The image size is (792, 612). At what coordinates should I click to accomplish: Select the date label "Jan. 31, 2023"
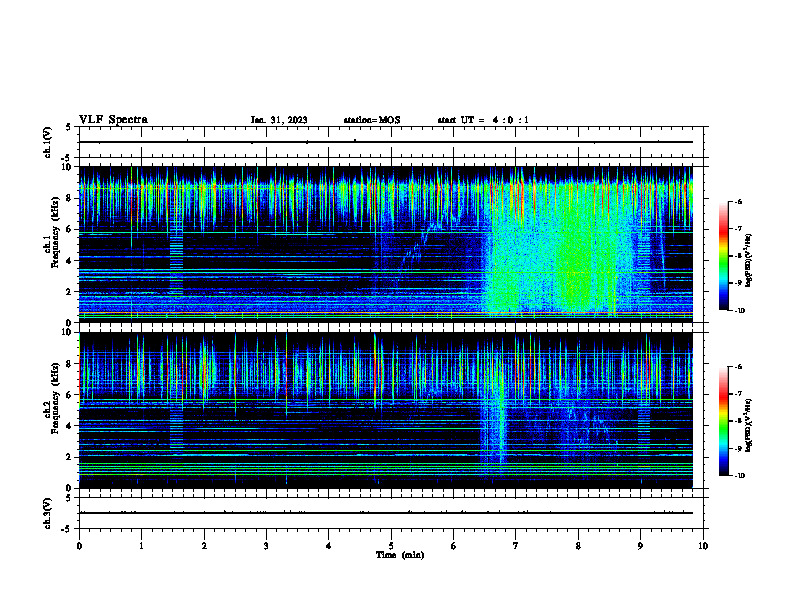coord(279,120)
